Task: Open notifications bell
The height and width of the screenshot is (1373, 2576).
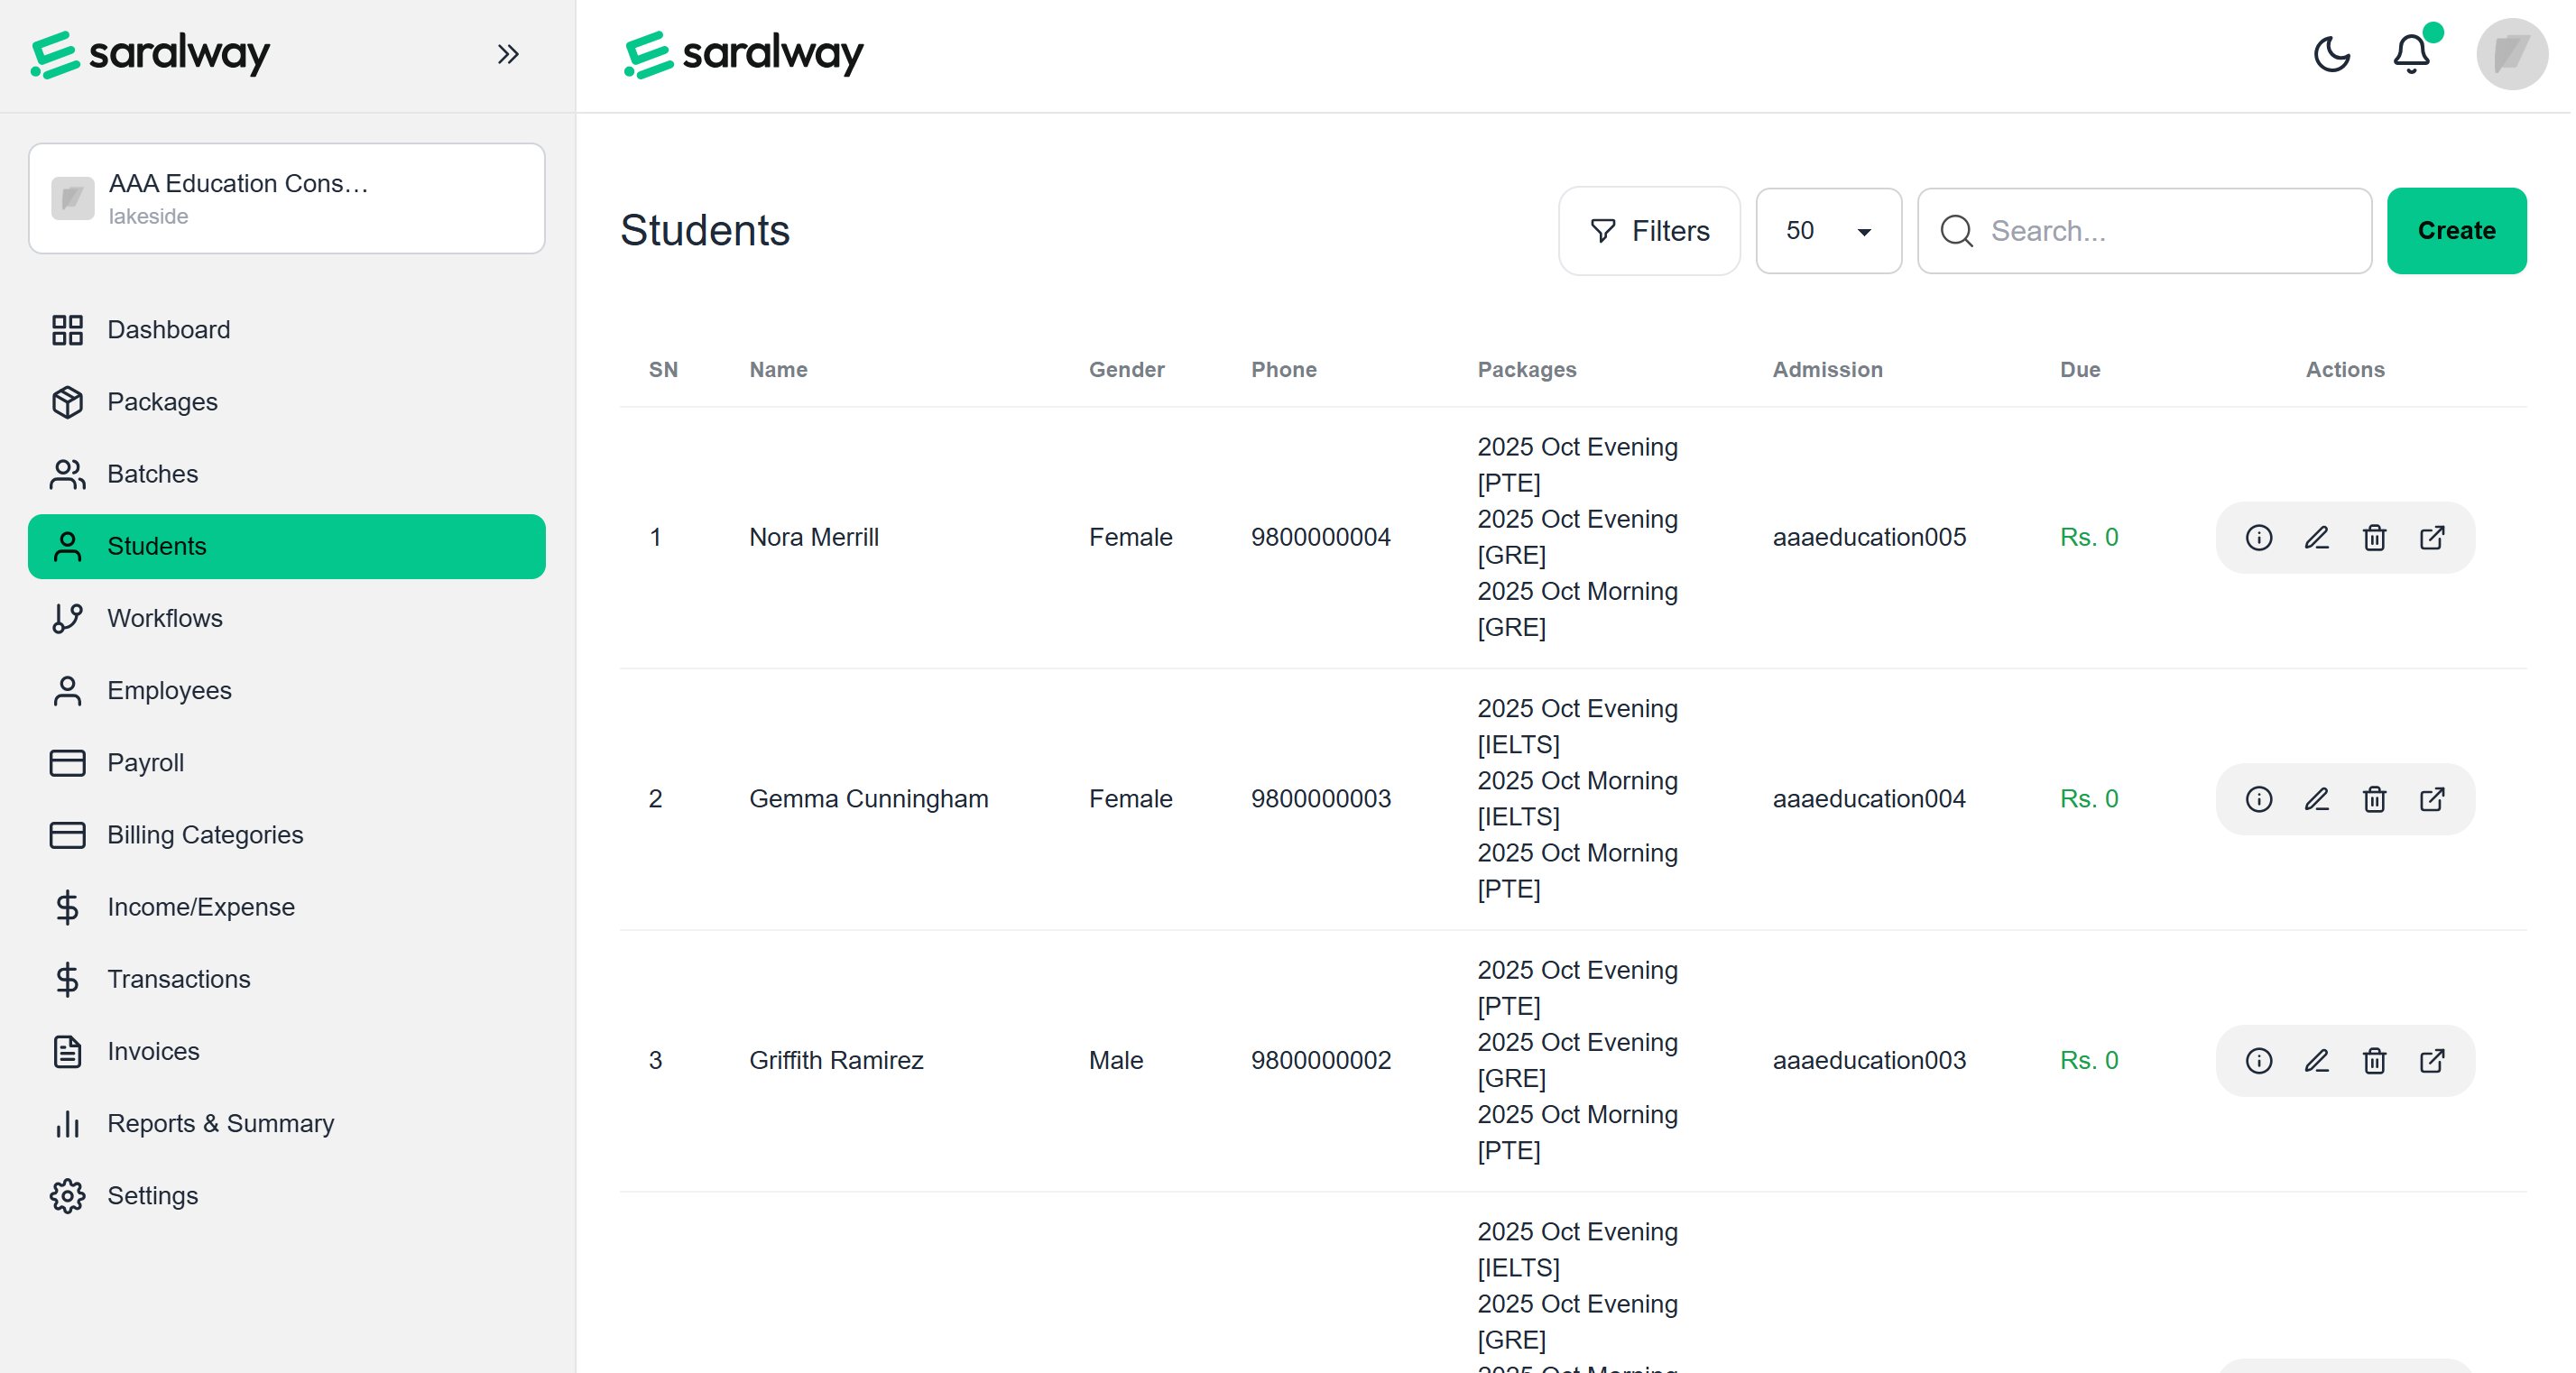Action: click(2411, 54)
